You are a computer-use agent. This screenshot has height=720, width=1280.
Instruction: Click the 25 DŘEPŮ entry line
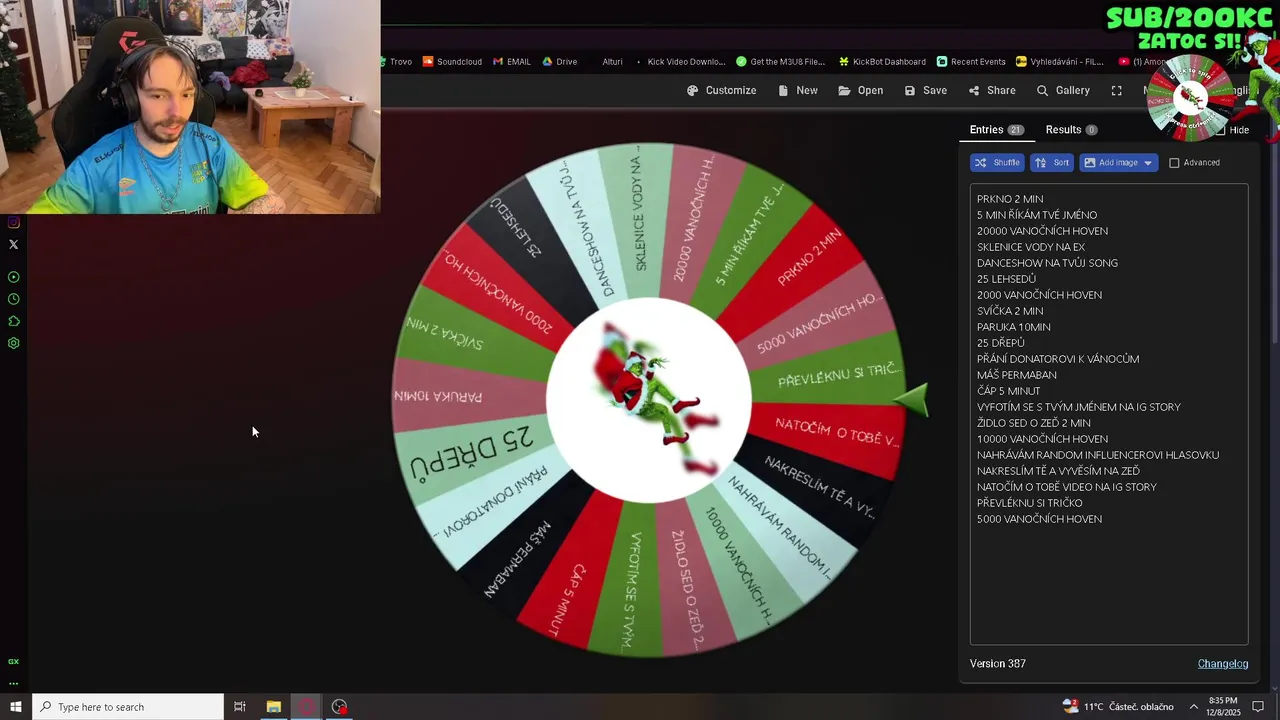1001,343
